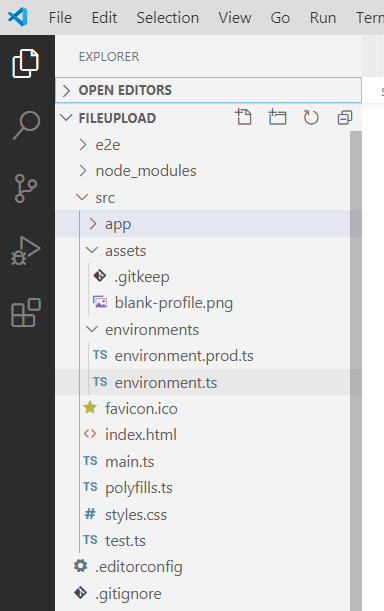Click the TS icon of test.ts
Image resolution: width=384 pixels, height=611 pixels.
(x=90, y=540)
